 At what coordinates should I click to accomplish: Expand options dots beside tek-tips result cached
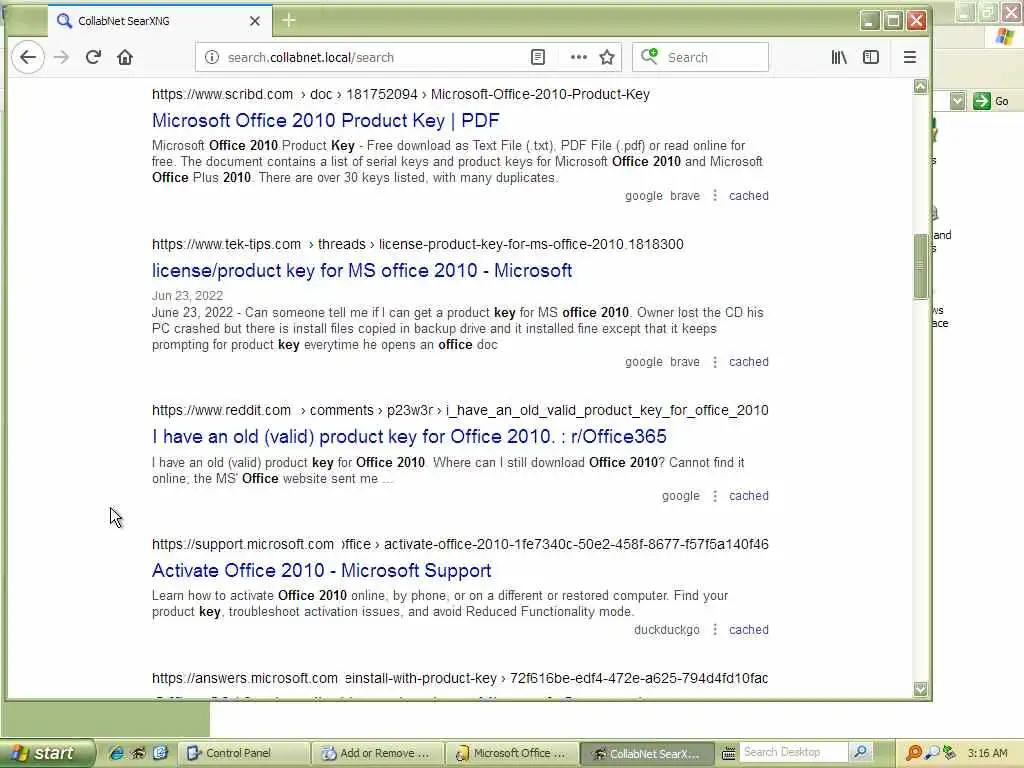click(x=715, y=362)
